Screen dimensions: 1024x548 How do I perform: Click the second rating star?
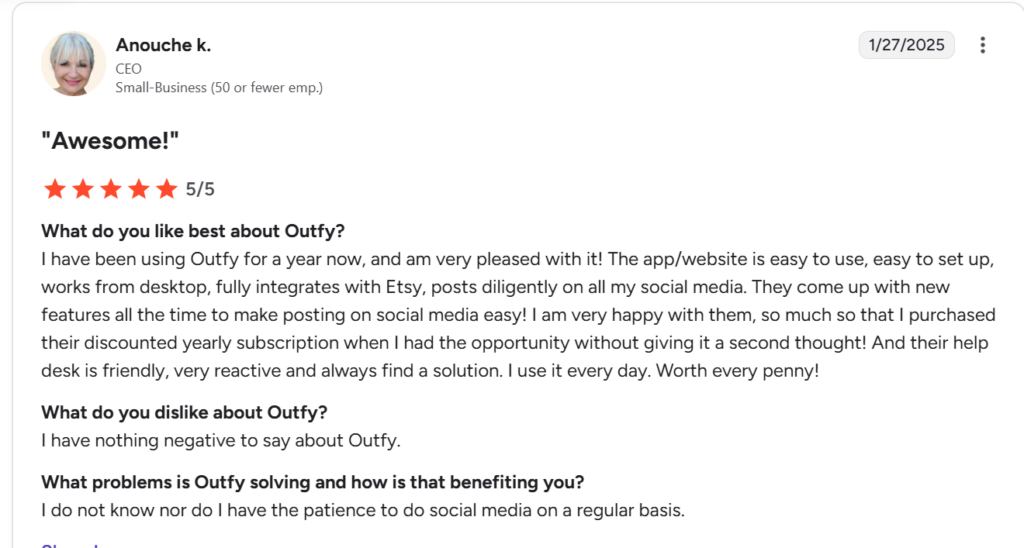[x=82, y=189]
